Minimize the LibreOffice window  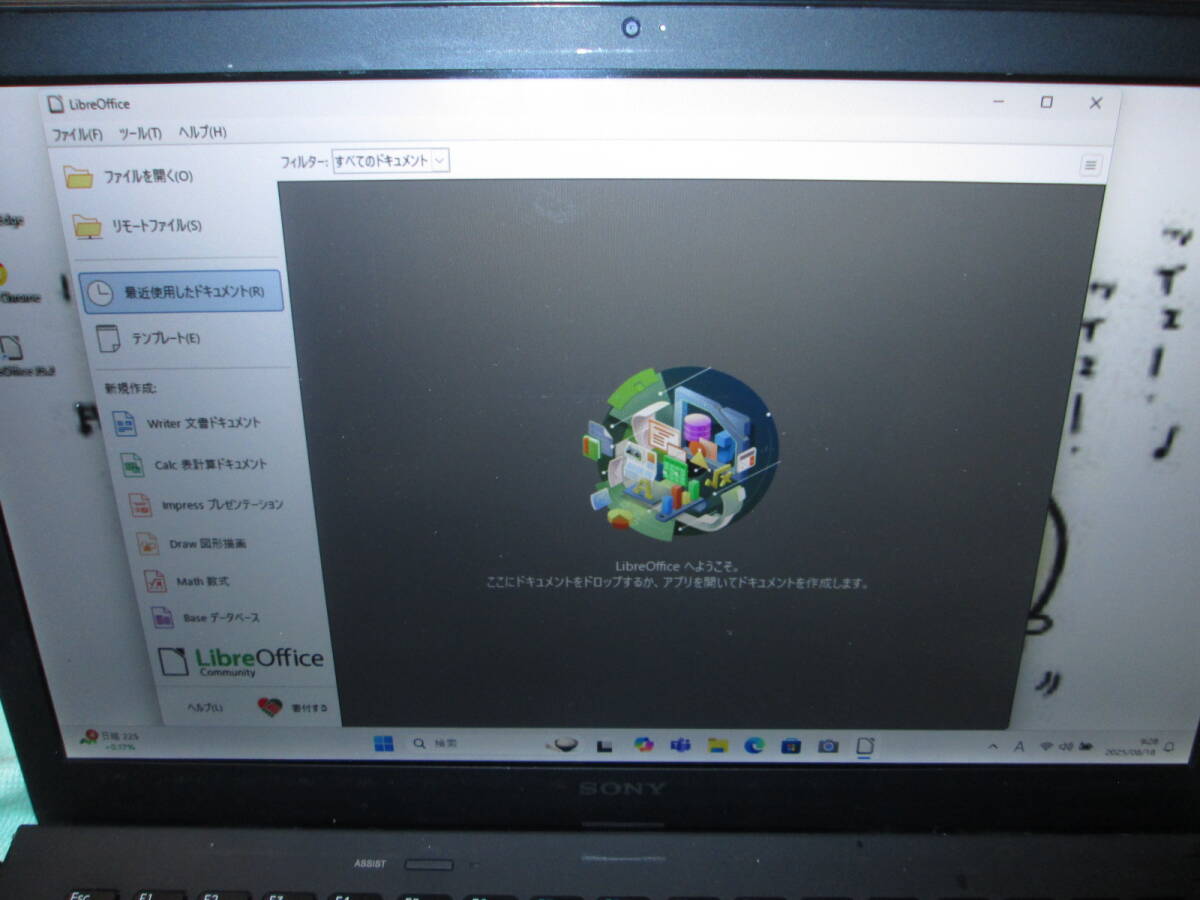pos(998,102)
